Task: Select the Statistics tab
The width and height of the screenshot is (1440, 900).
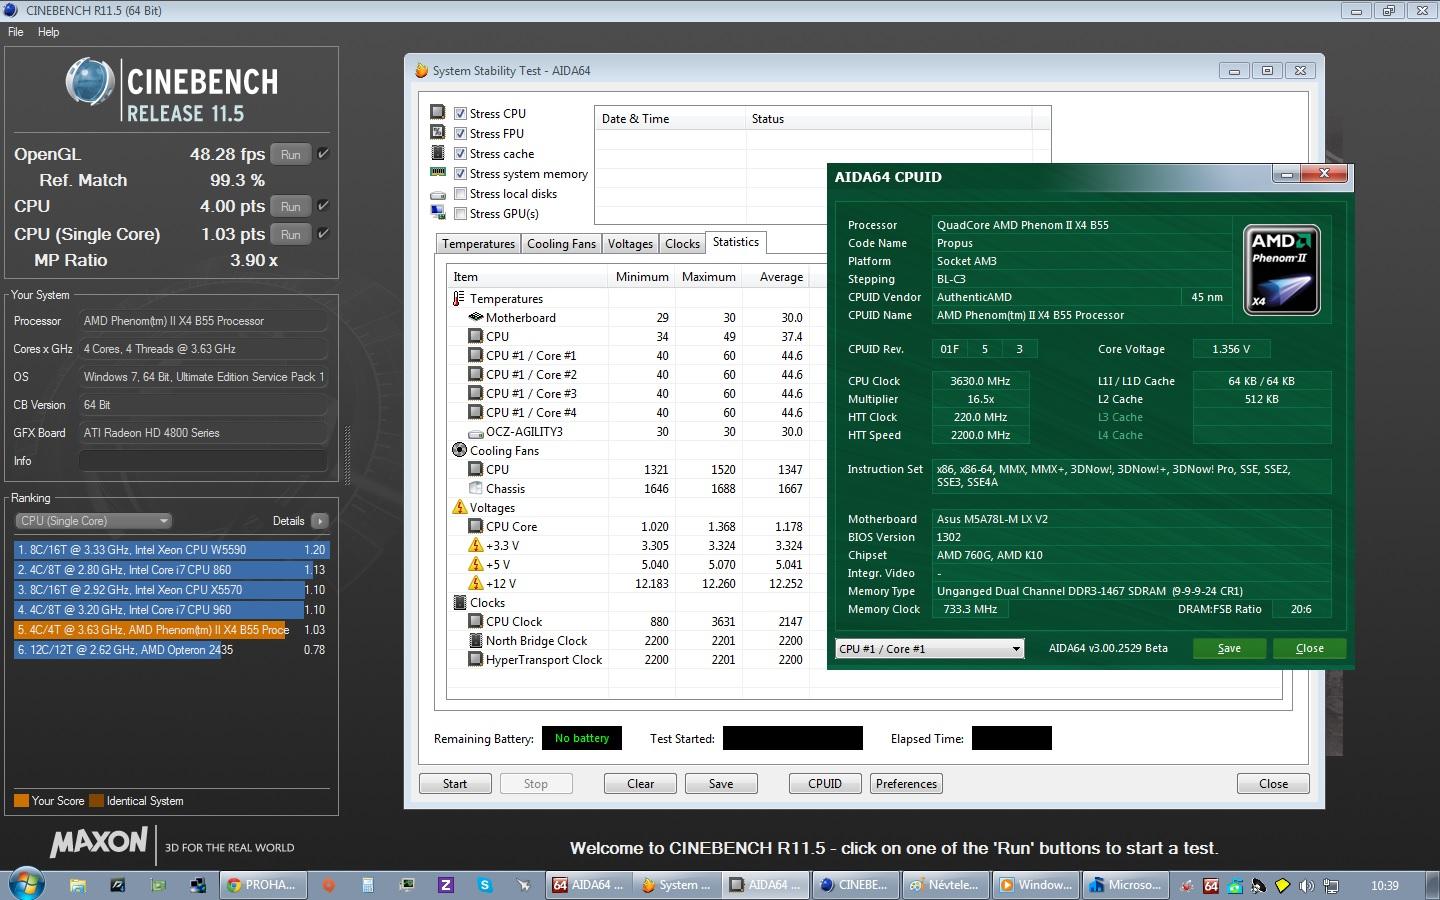Action: click(x=736, y=242)
